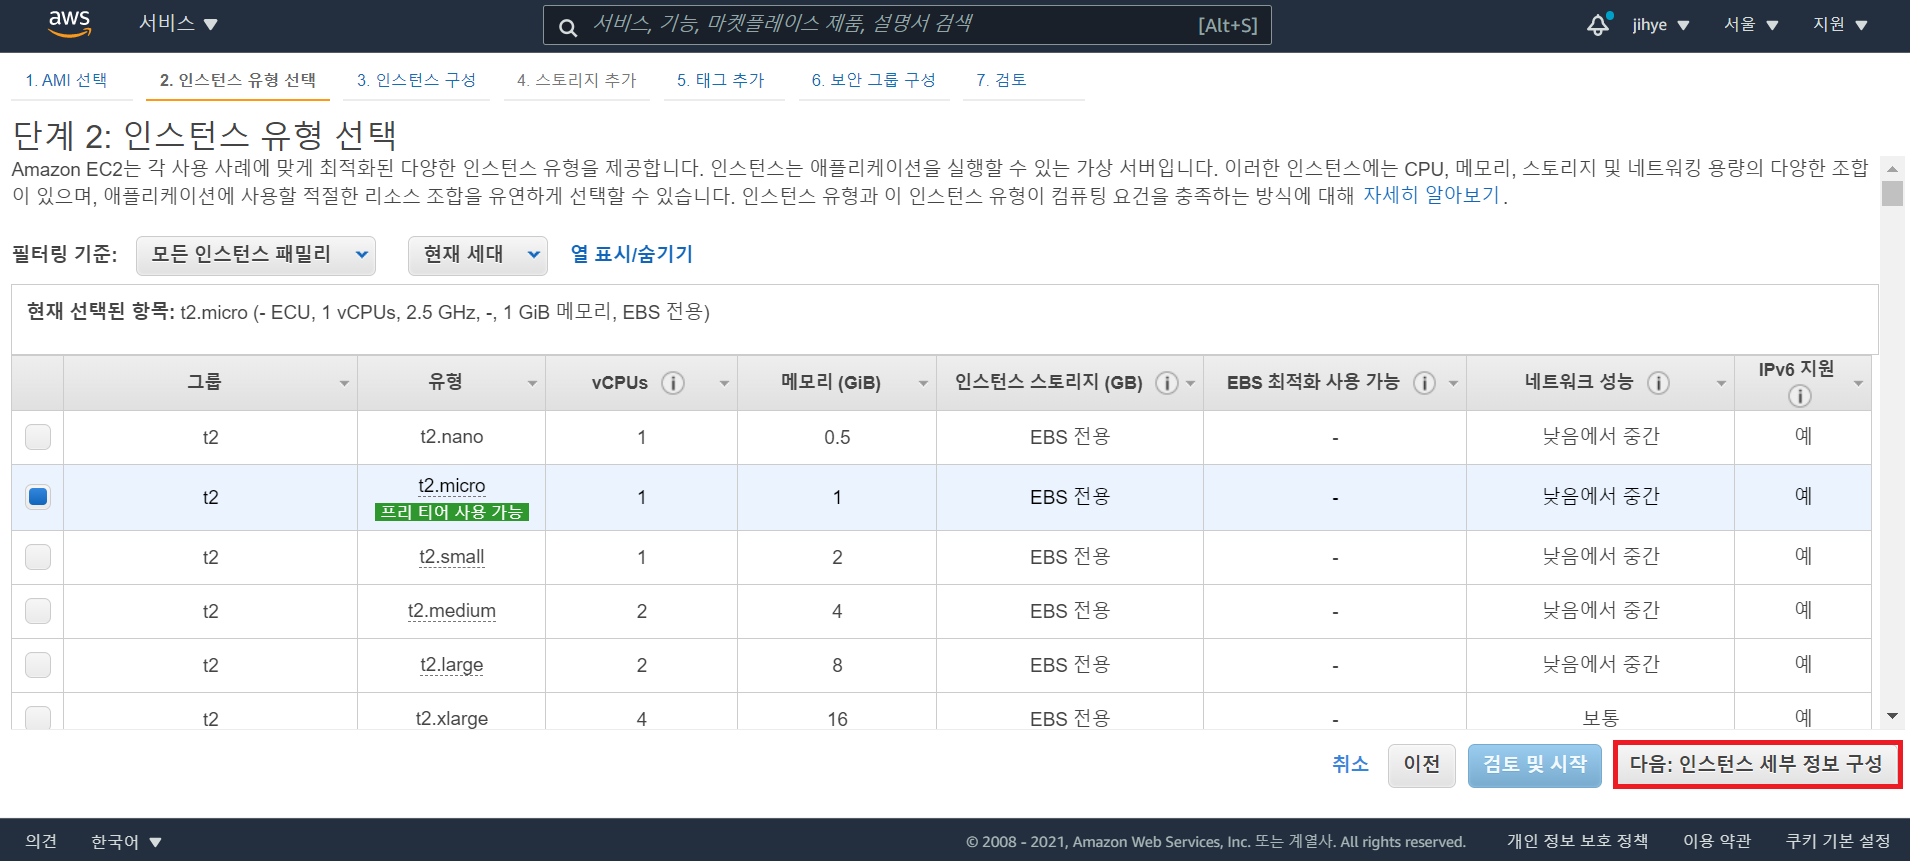Select the t2.nano checkbox
The image size is (1910, 861).
pos(38,437)
